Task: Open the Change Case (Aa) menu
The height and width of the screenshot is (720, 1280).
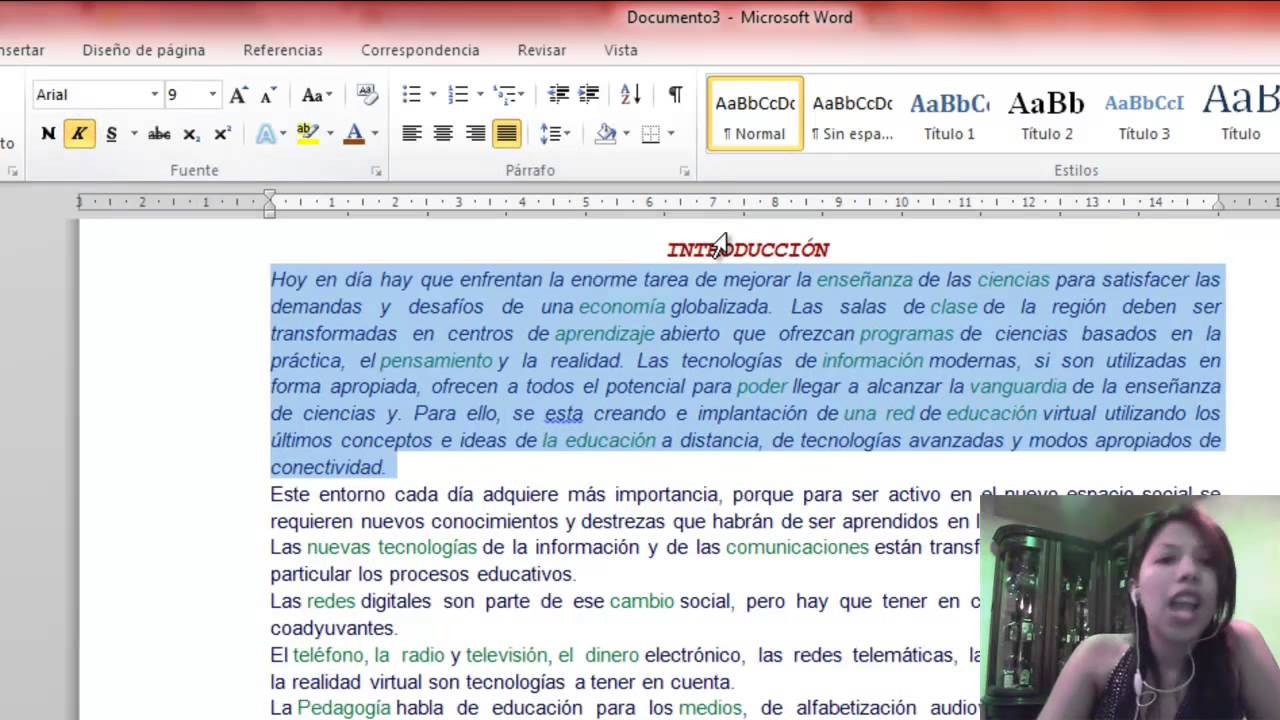Action: [x=316, y=95]
